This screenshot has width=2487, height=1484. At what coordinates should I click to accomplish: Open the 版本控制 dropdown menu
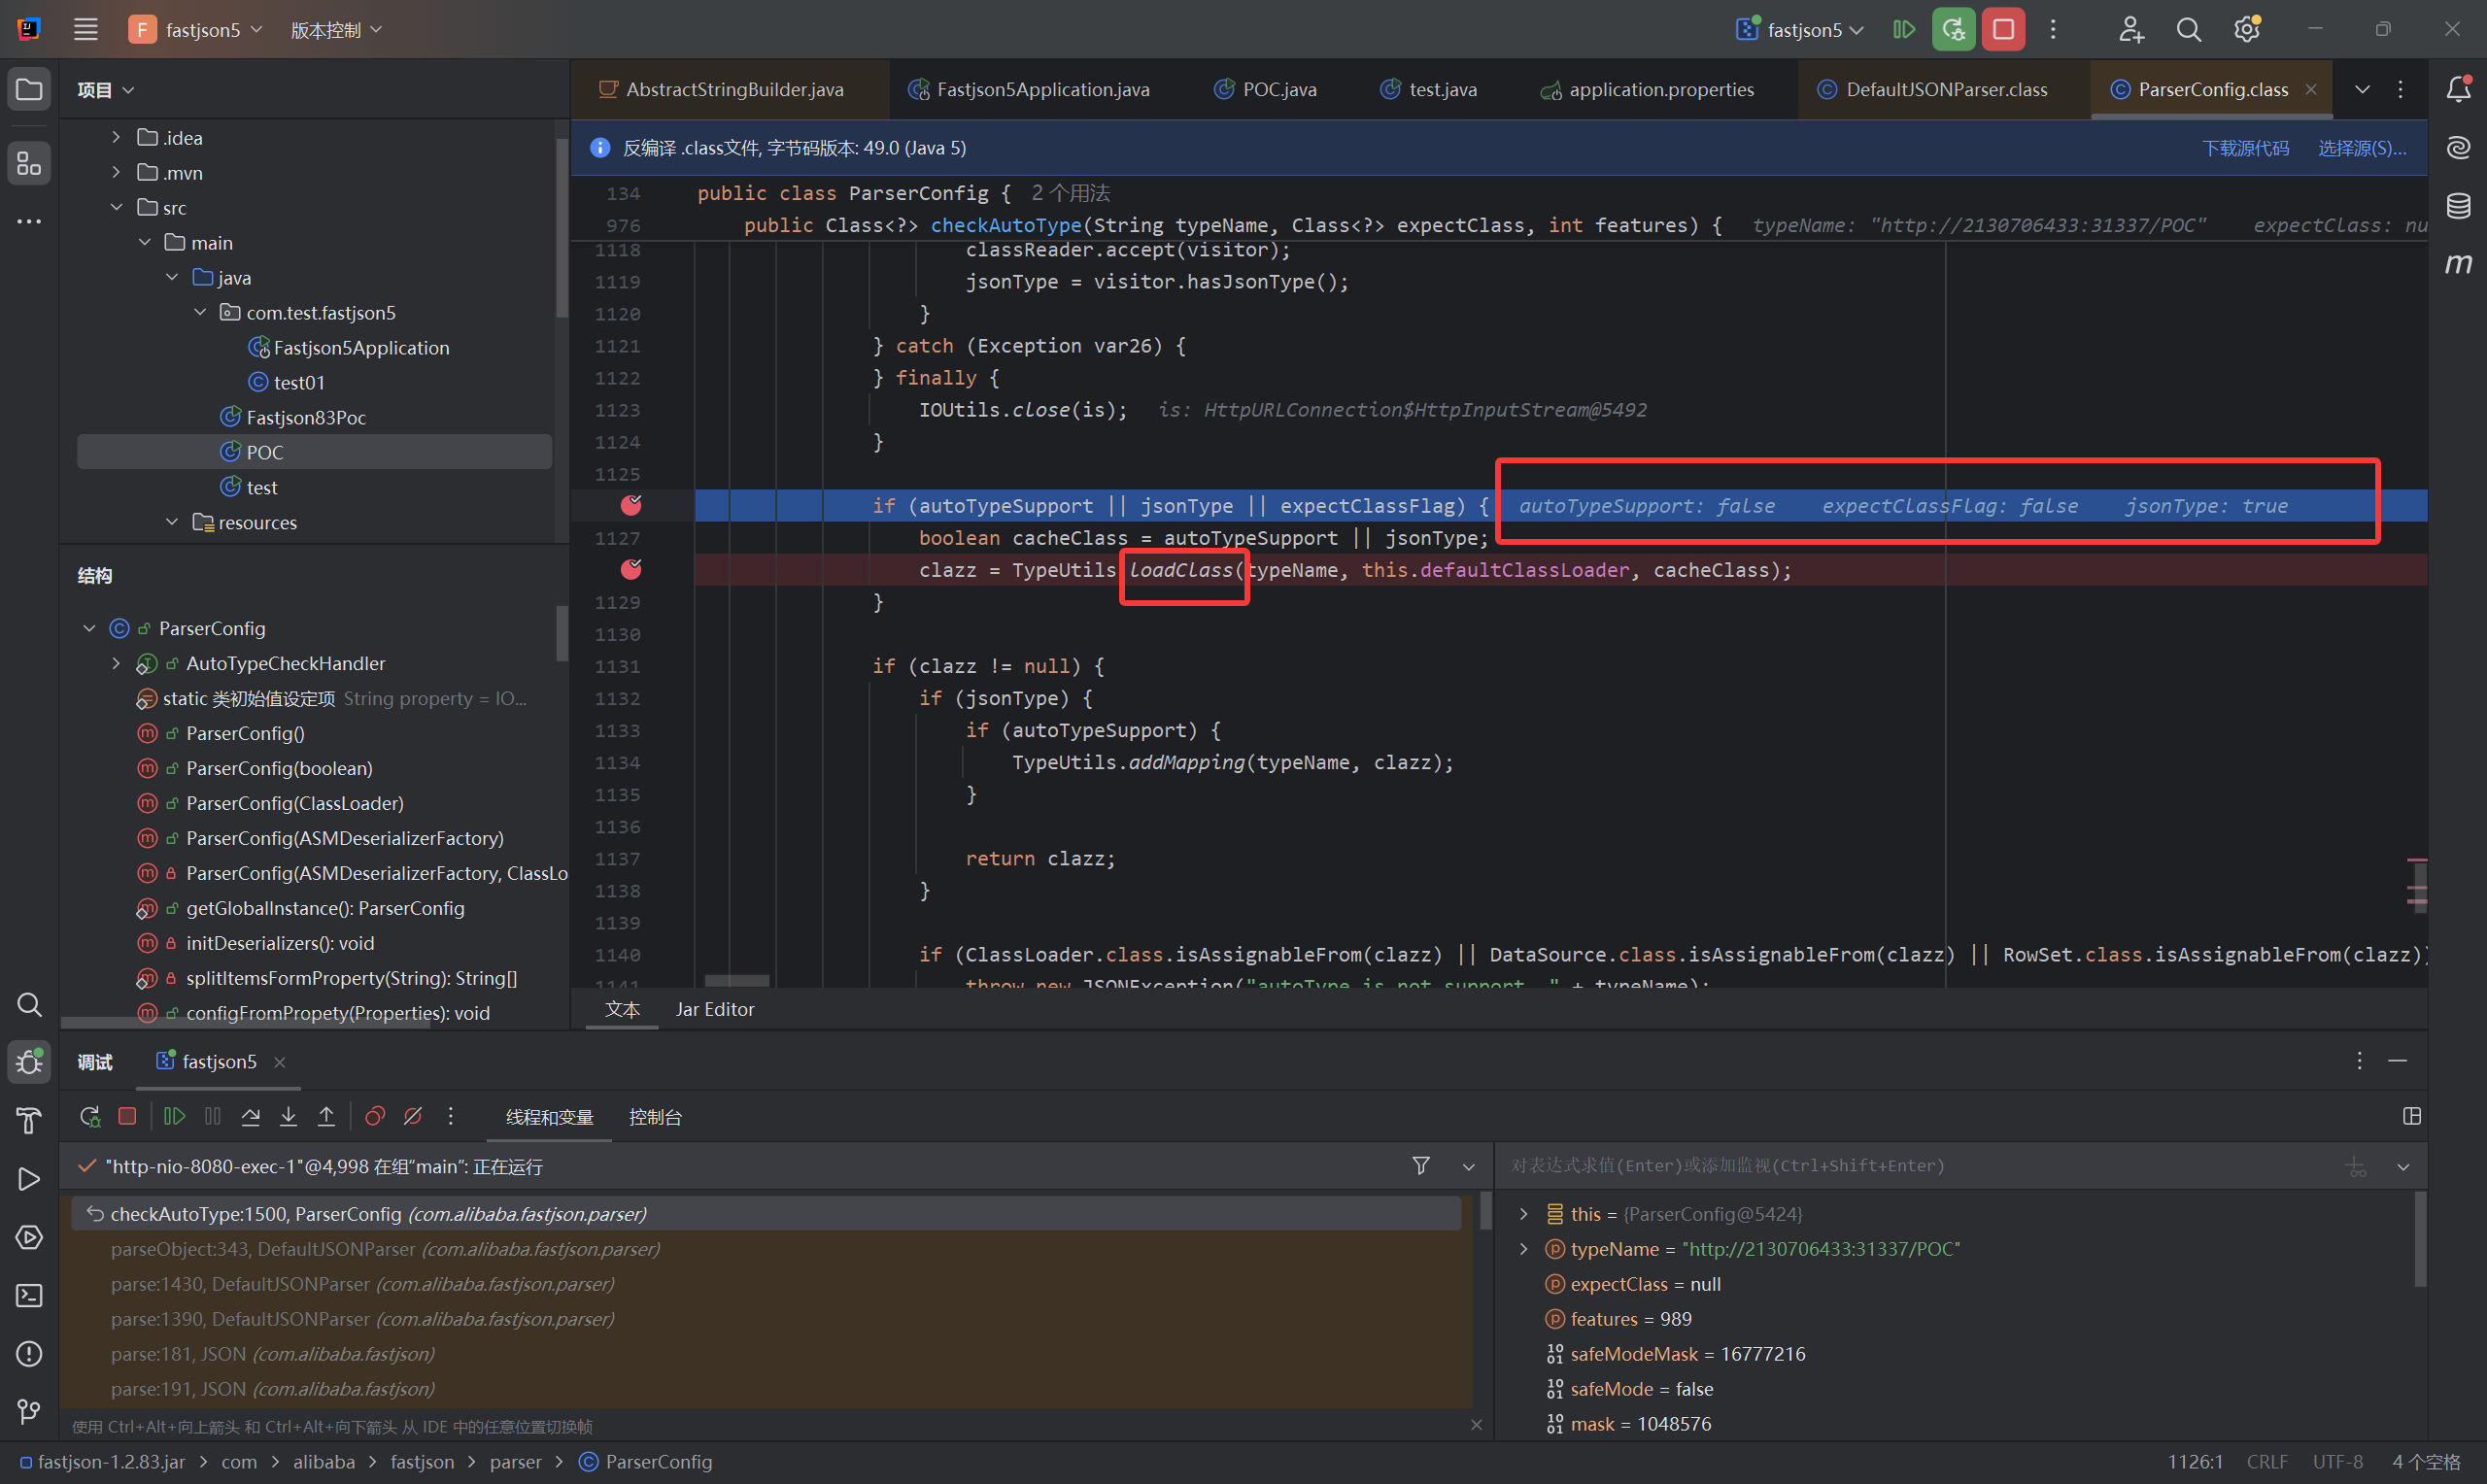(x=336, y=30)
